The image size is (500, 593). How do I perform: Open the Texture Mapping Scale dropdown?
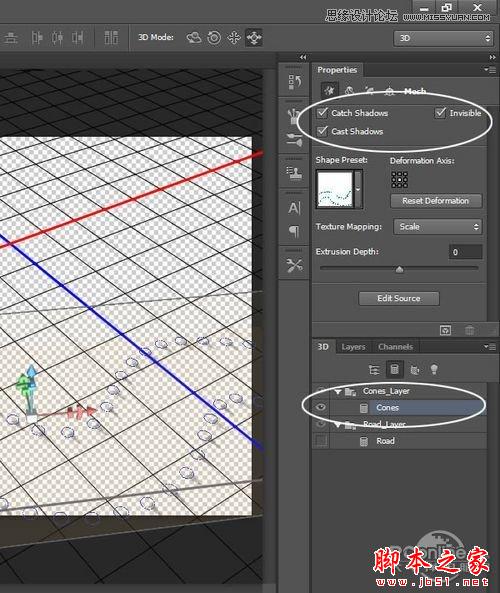[x=438, y=227]
